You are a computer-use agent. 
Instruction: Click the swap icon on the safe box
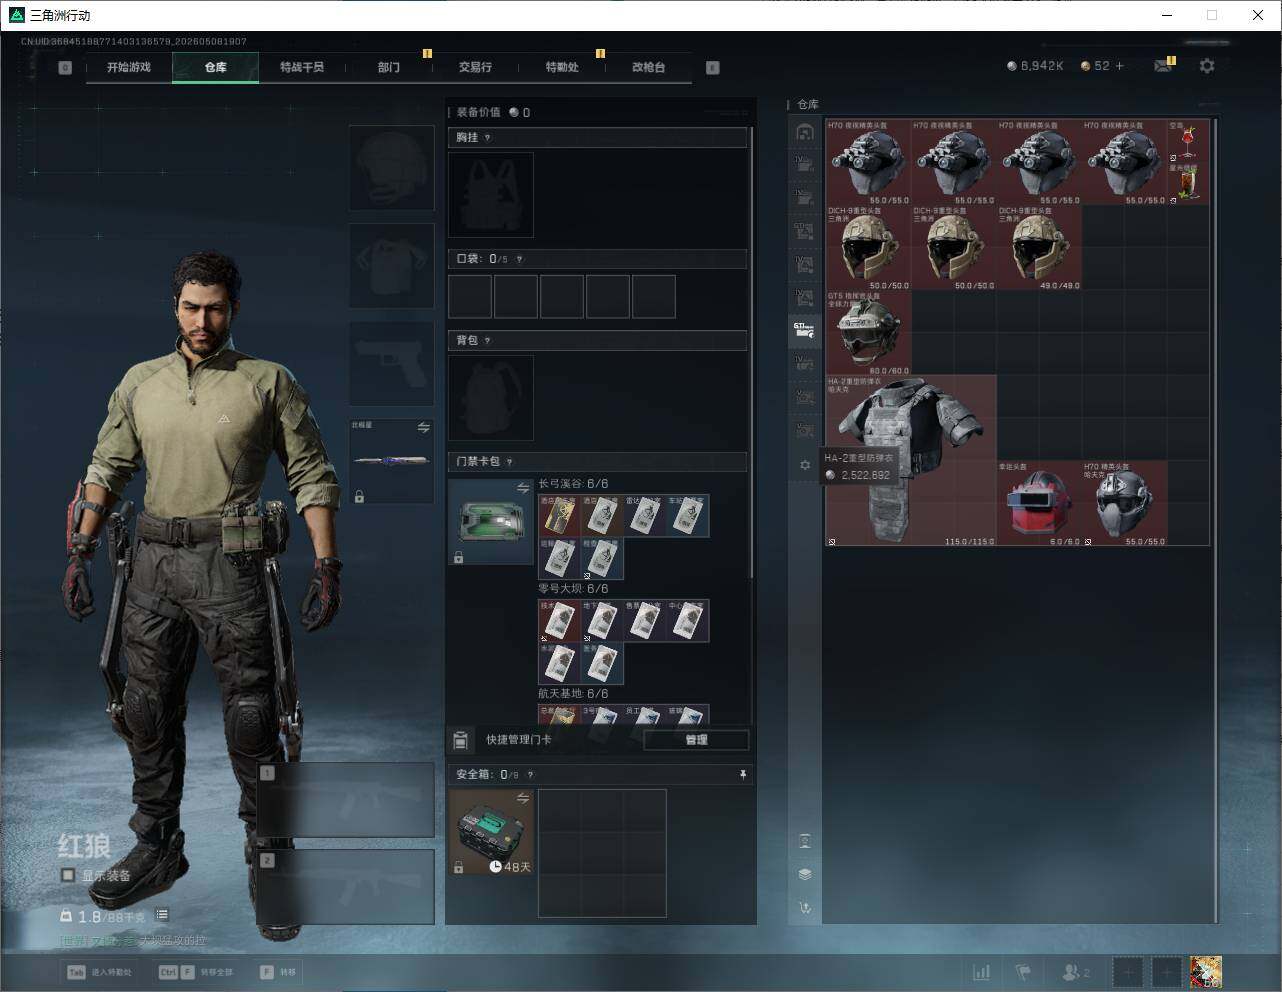tap(523, 798)
